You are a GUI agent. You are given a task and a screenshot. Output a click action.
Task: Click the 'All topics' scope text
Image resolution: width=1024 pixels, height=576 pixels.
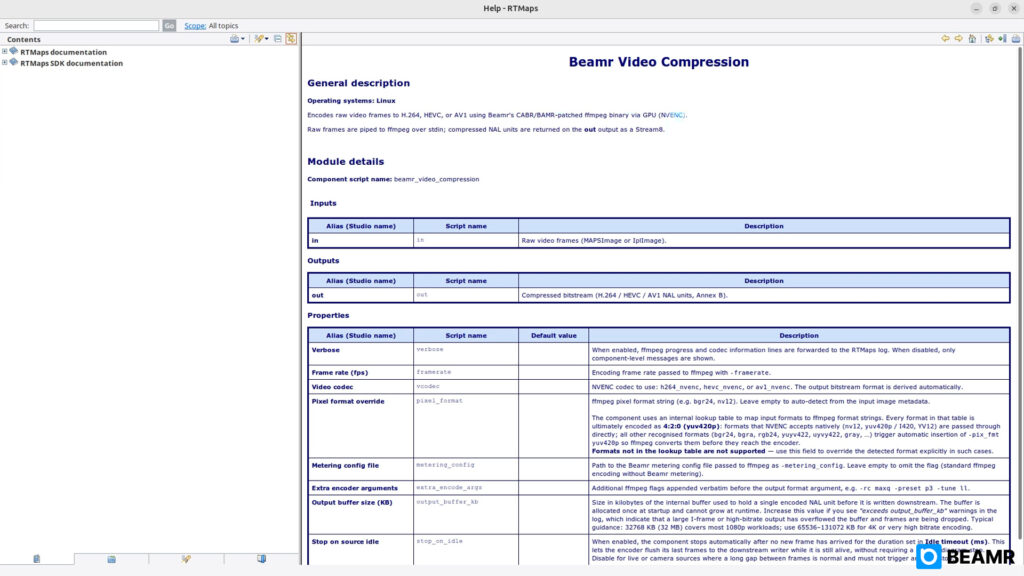(x=223, y=26)
